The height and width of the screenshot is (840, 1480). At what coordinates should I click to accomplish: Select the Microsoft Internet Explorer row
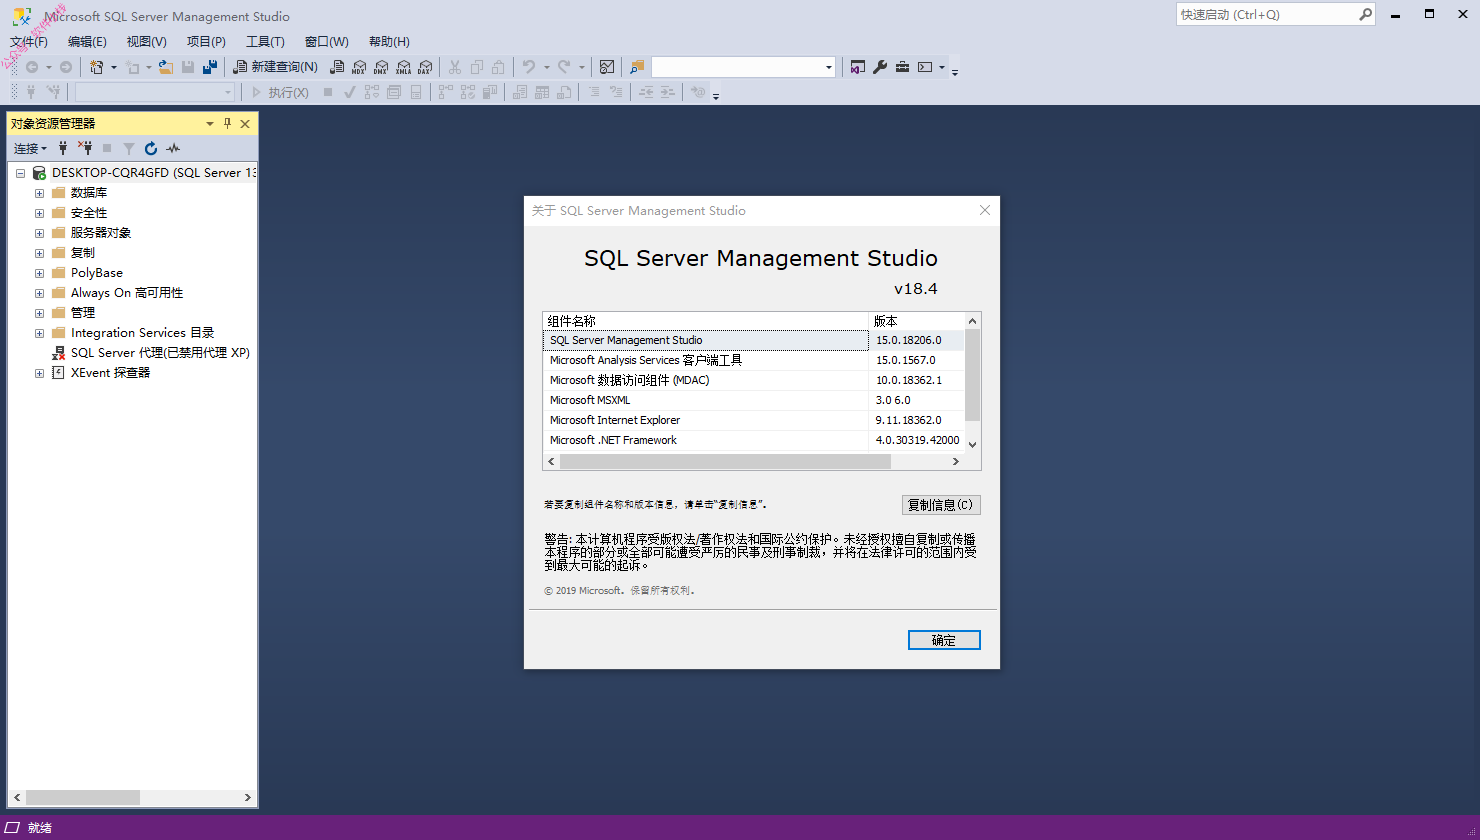pos(754,420)
